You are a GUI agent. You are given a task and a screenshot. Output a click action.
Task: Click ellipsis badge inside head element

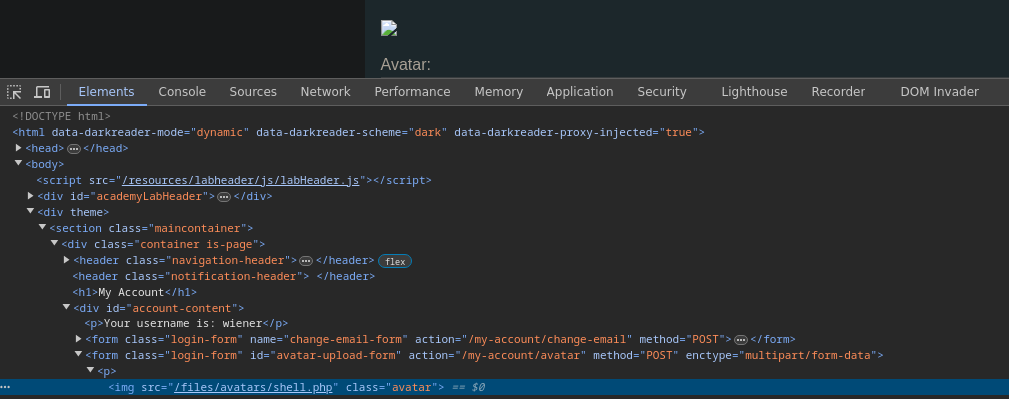[x=74, y=149]
